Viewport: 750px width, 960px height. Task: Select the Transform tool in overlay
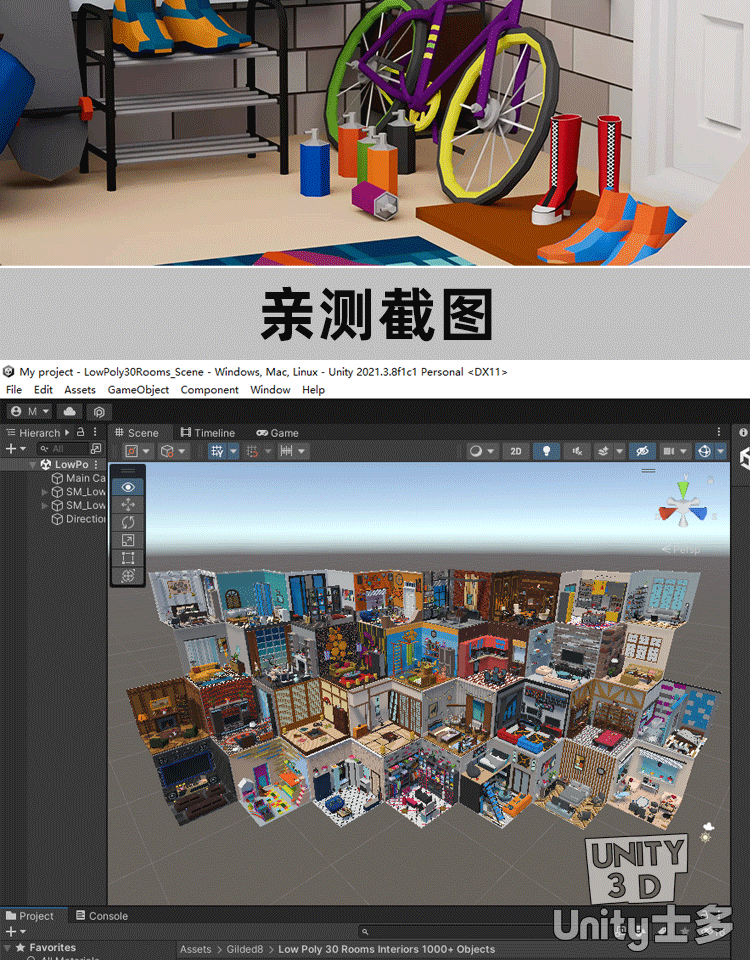click(128, 576)
